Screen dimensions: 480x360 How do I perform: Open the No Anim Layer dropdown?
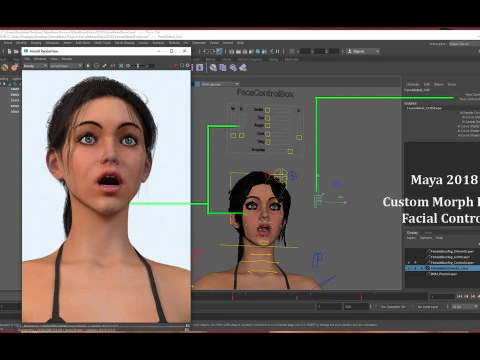pos(428,306)
